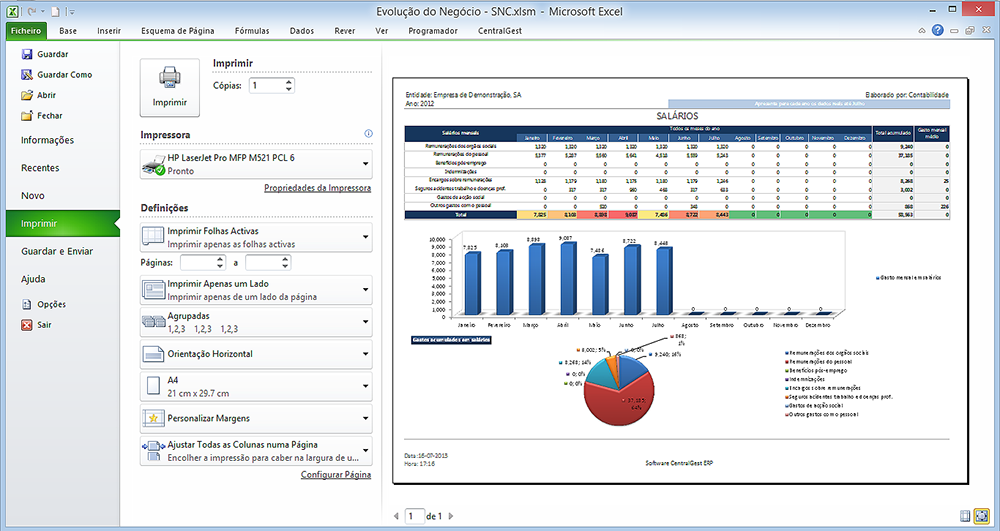The image size is (1000, 531).
Task: Click the large Imprimir printer button
Action: pyautogui.click(x=170, y=88)
